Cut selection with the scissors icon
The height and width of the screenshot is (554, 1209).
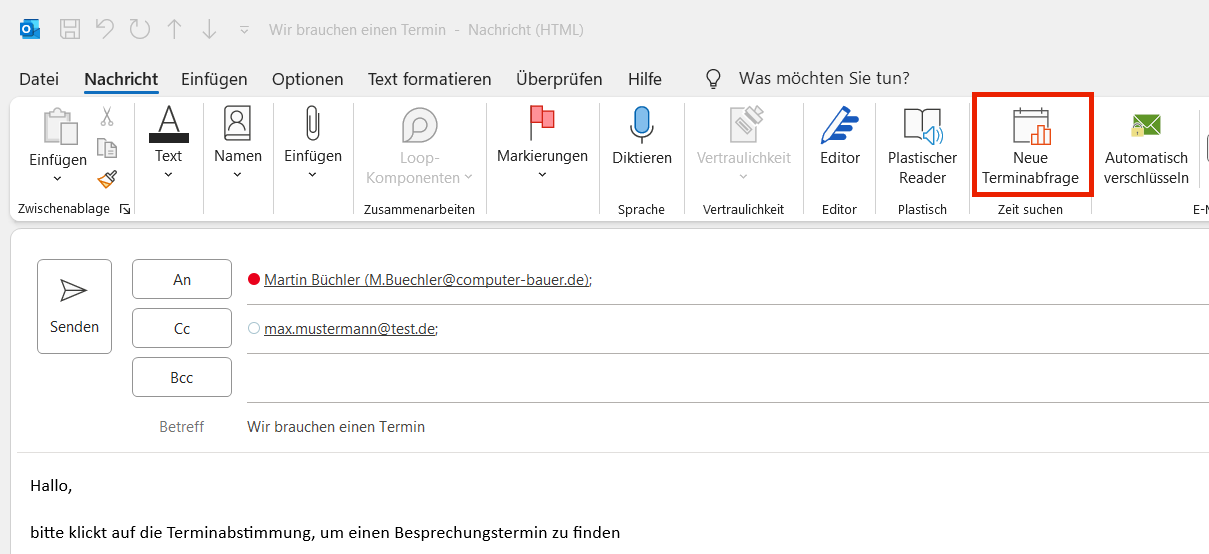pyautogui.click(x=107, y=117)
